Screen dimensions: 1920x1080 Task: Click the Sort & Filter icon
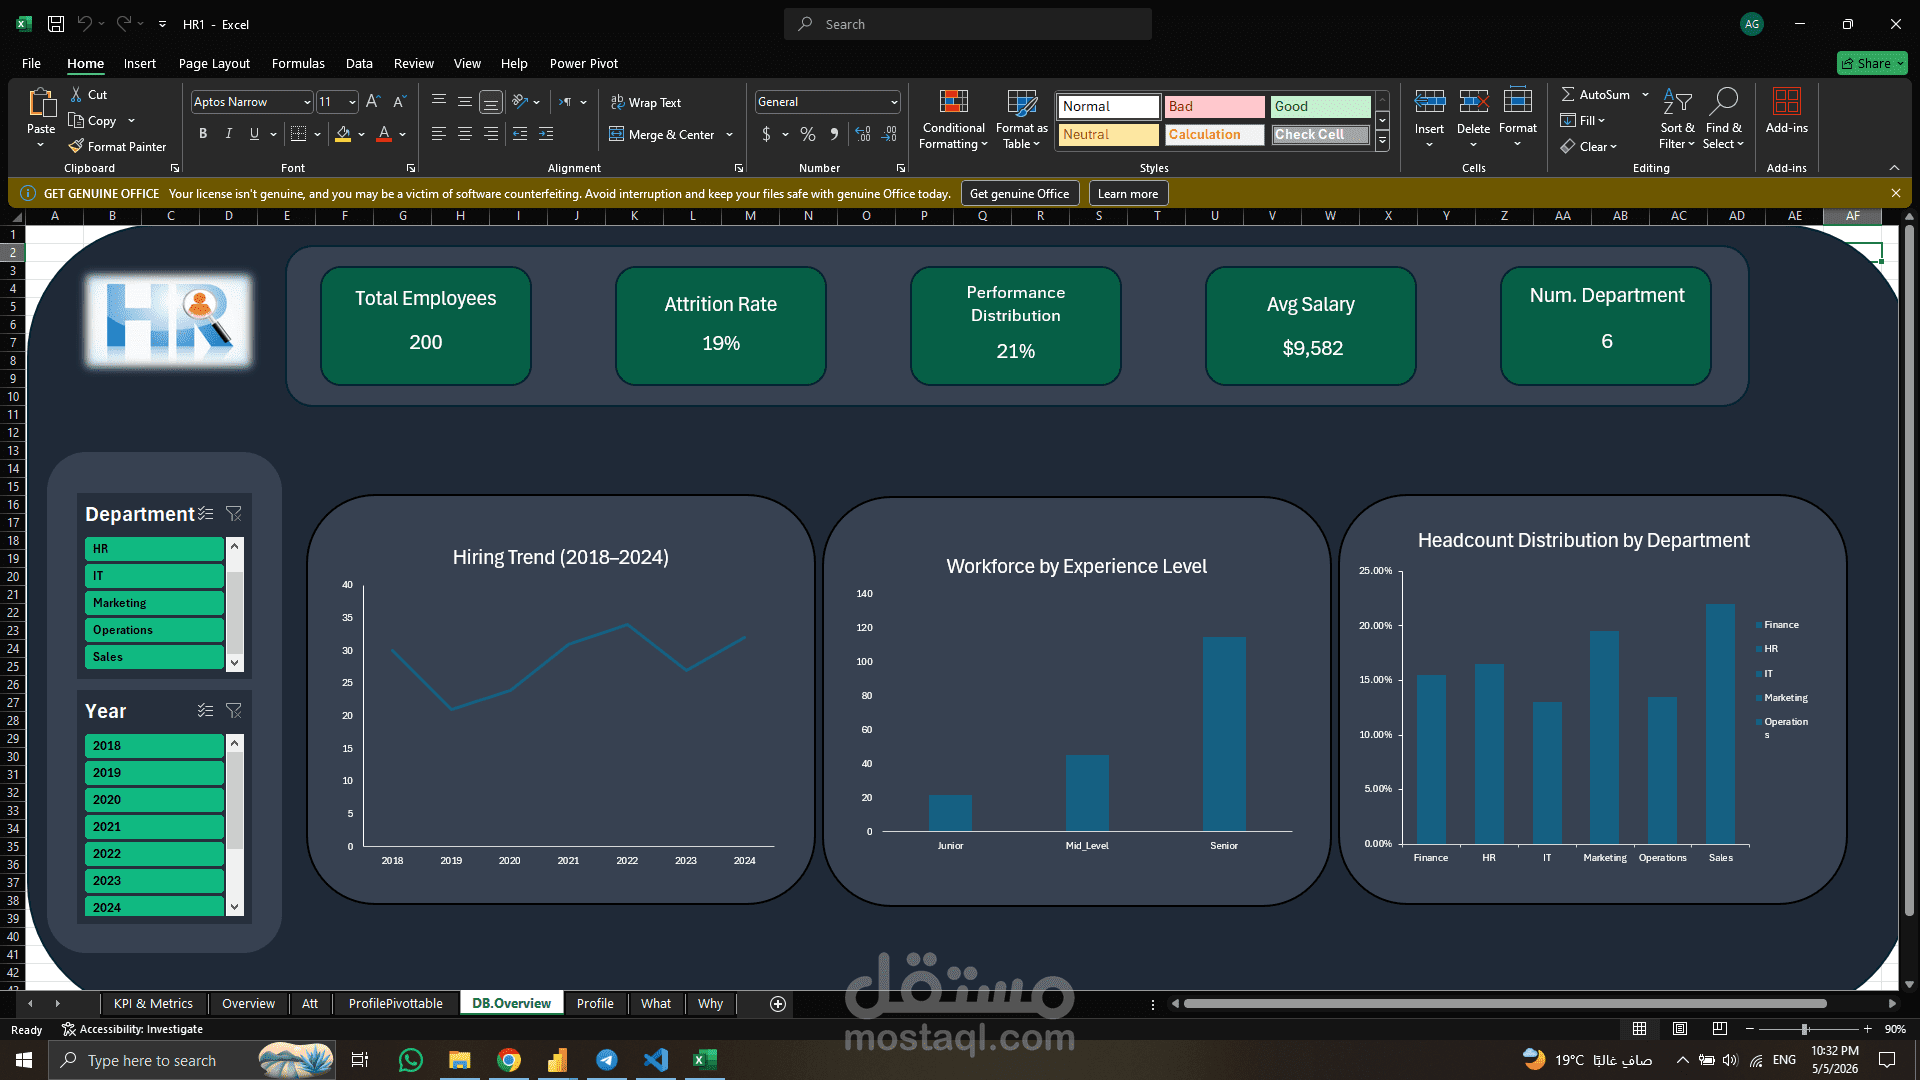point(1677,102)
